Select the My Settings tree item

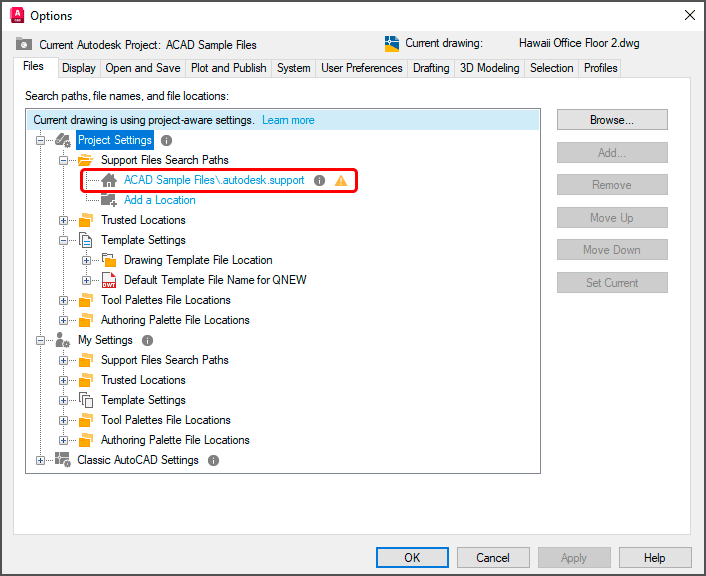(105, 340)
